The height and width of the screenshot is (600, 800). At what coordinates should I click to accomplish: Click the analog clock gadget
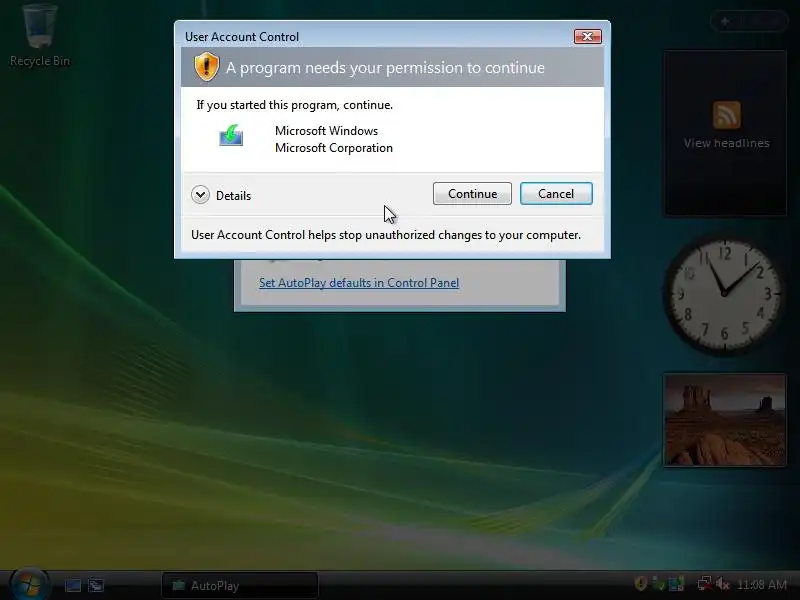click(x=723, y=294)
